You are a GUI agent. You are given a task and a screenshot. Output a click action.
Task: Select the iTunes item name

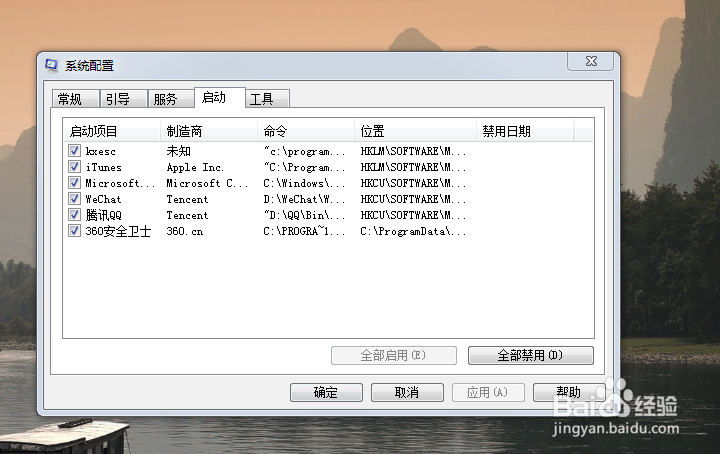click(104, 167)
